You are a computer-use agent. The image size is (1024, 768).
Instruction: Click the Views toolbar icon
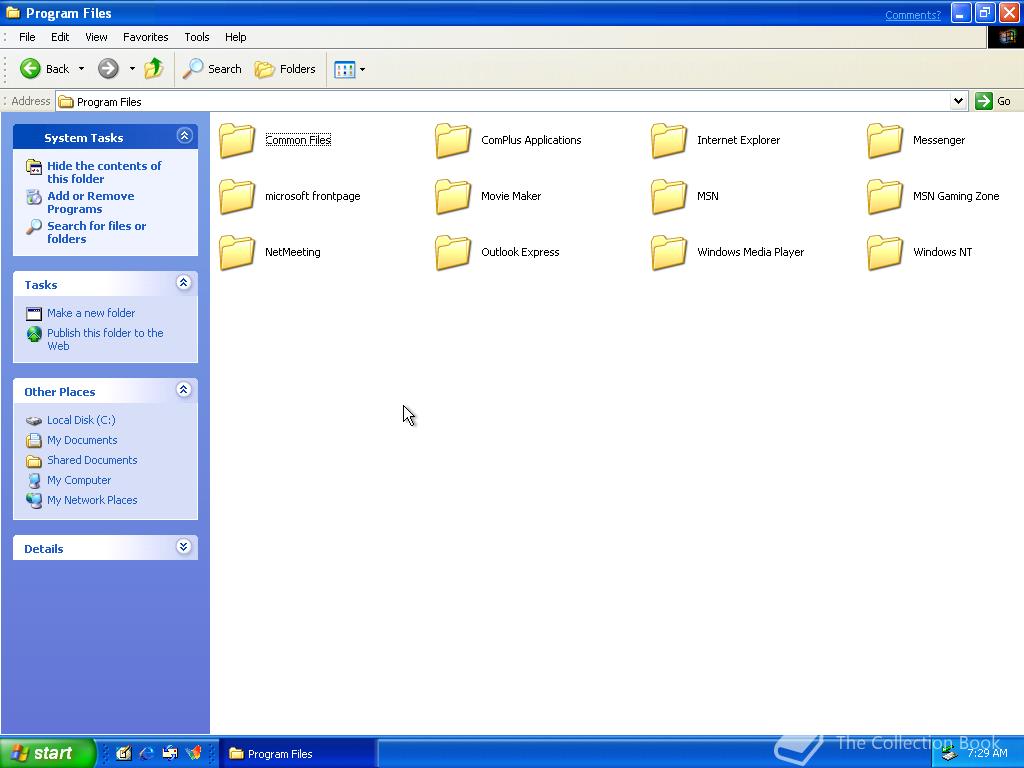pos(344,69)
